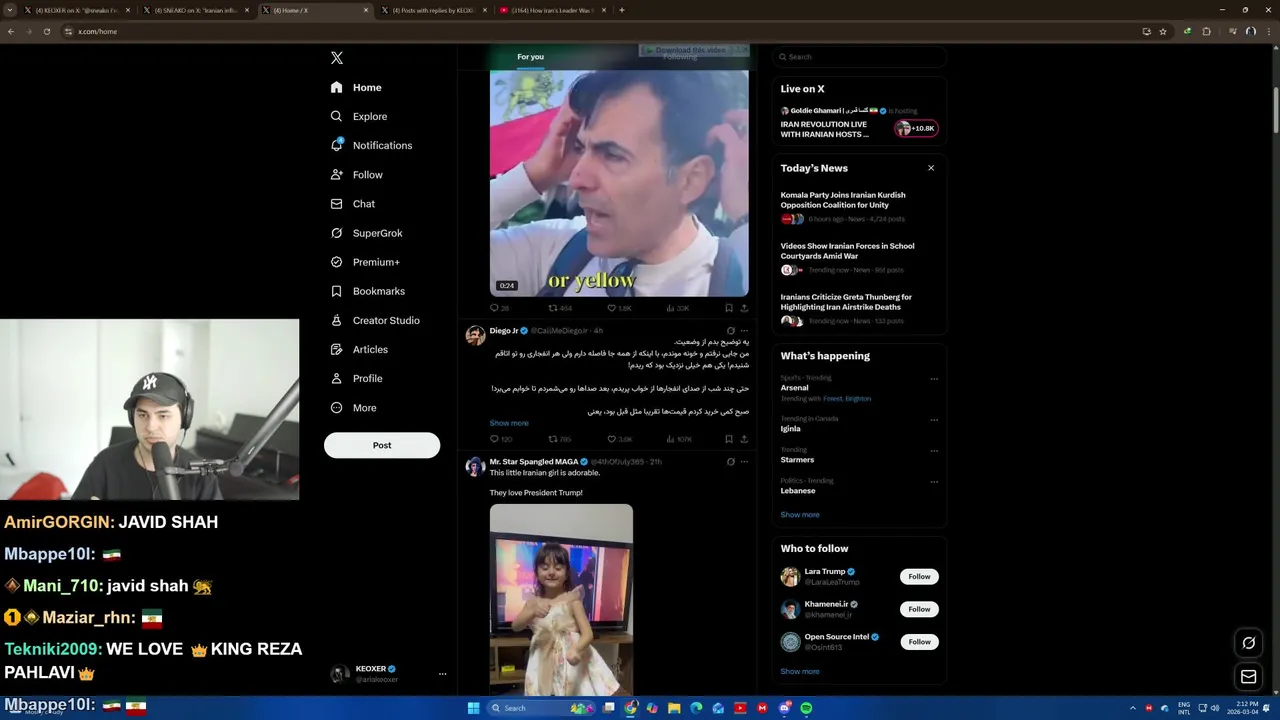Bookmark Diego Jr post
The height and width of the screenshot is (720, 1280).
point(729,439)
